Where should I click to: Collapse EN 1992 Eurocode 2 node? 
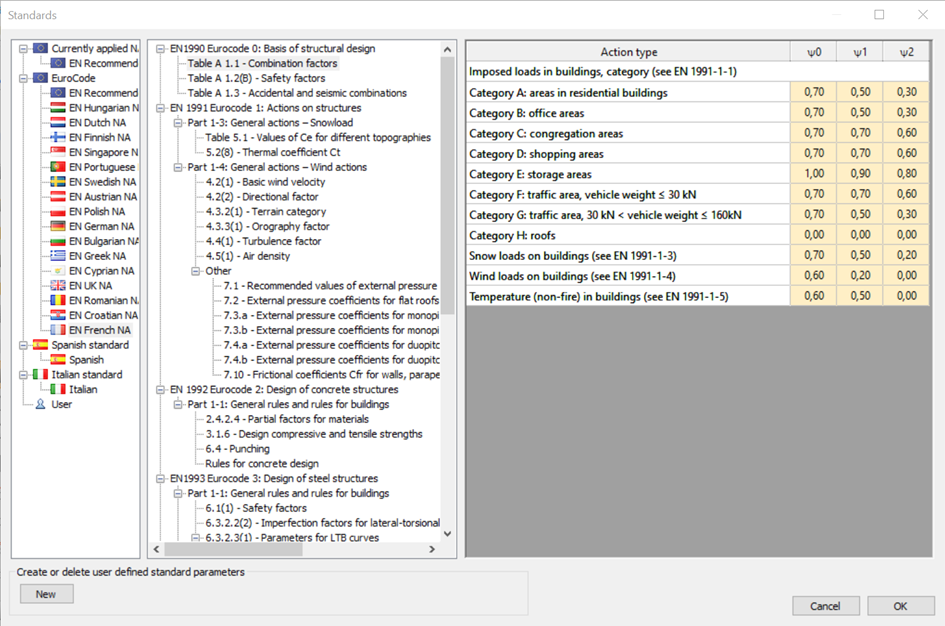160,390
